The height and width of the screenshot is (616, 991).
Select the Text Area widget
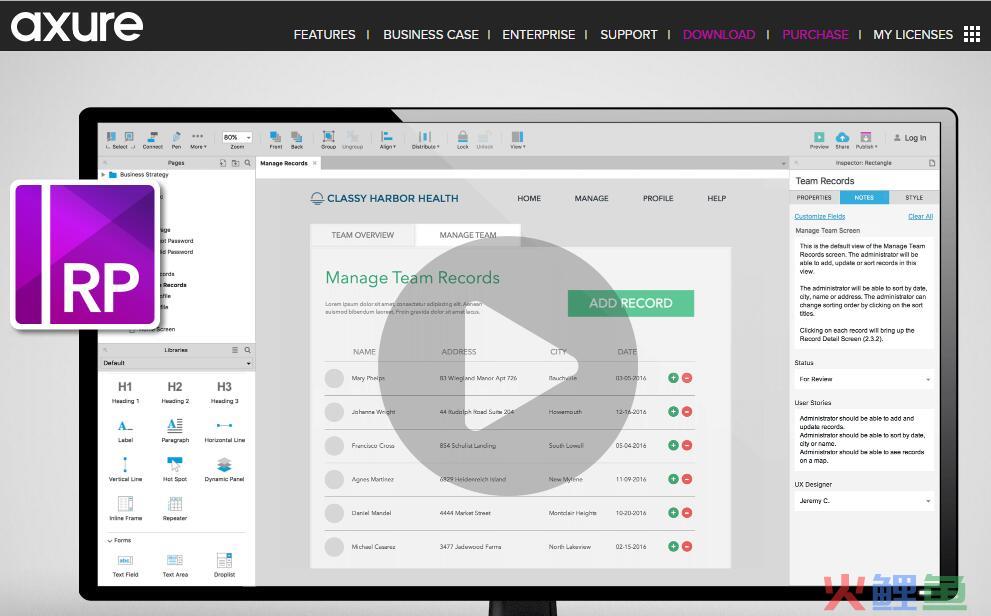click(x=175, y=565)
